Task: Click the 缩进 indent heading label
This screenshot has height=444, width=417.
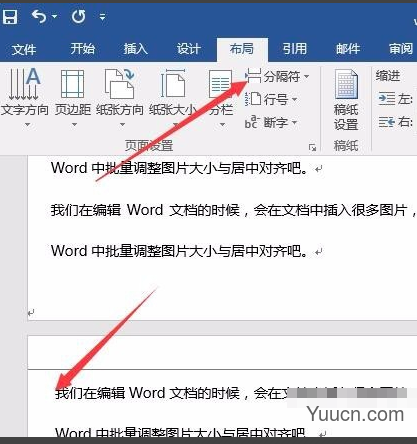Action: 388,76
